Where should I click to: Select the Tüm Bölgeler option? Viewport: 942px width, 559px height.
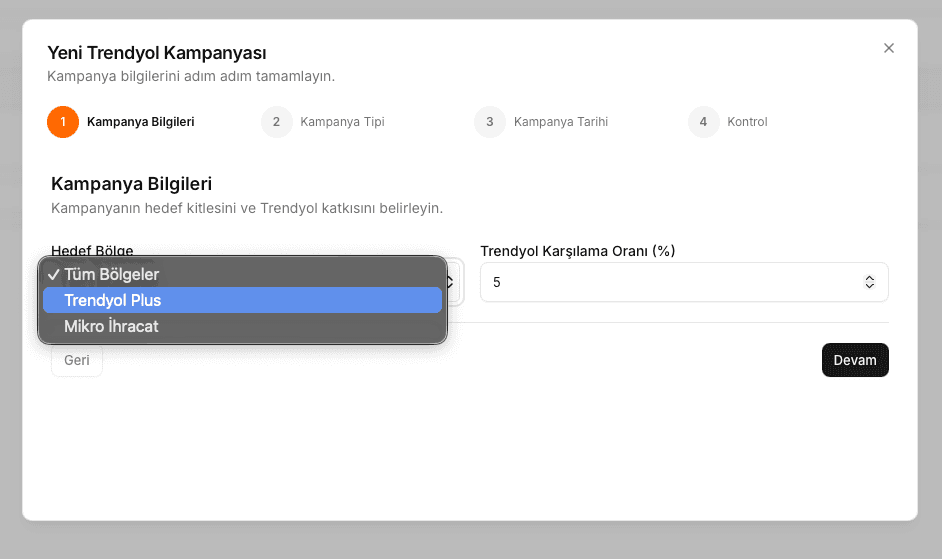pos(242,274)
